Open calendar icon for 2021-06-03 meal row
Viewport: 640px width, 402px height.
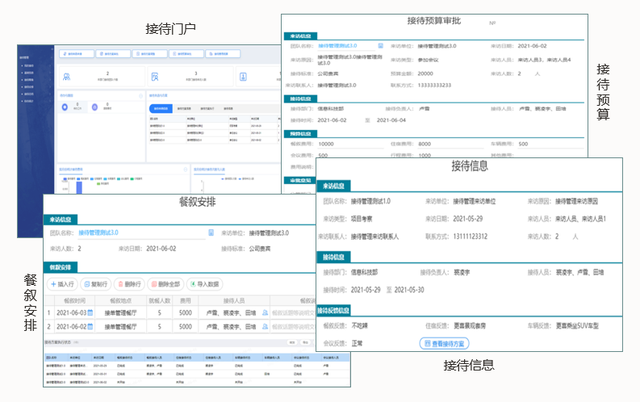pyautogui.click(x=89, y=313)
